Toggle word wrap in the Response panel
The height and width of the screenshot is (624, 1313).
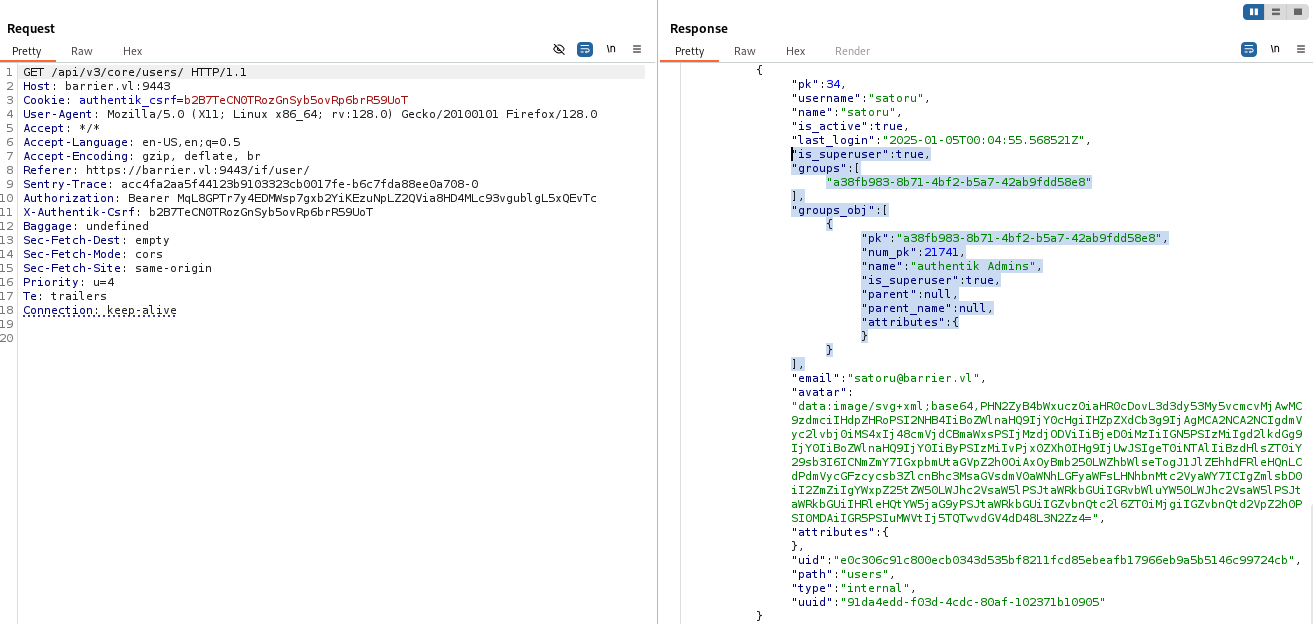1249,49
